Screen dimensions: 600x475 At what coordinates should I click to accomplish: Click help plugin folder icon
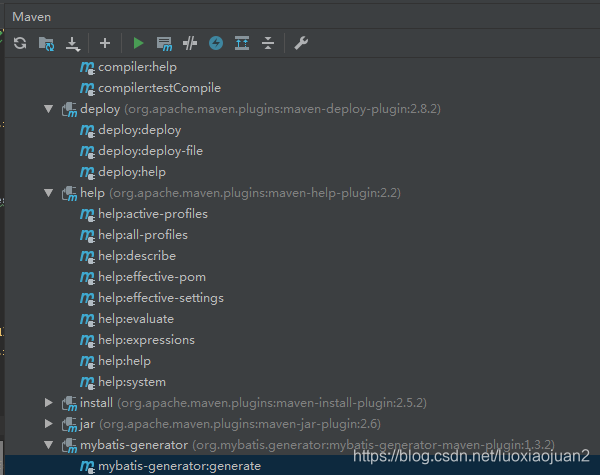click(x=69, y=193)
